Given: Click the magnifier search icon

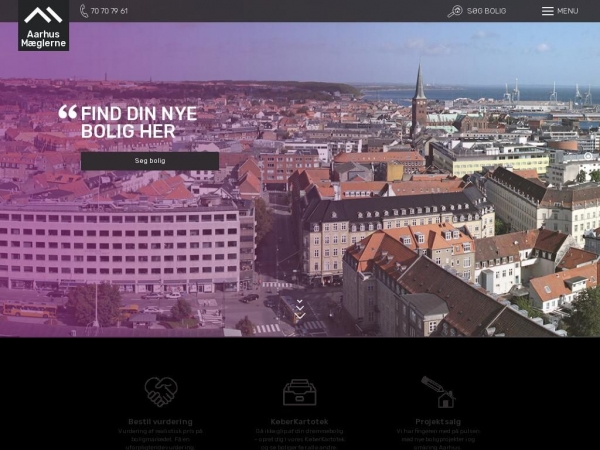Looking at the screenshot, I should click(x=455, y=11).
